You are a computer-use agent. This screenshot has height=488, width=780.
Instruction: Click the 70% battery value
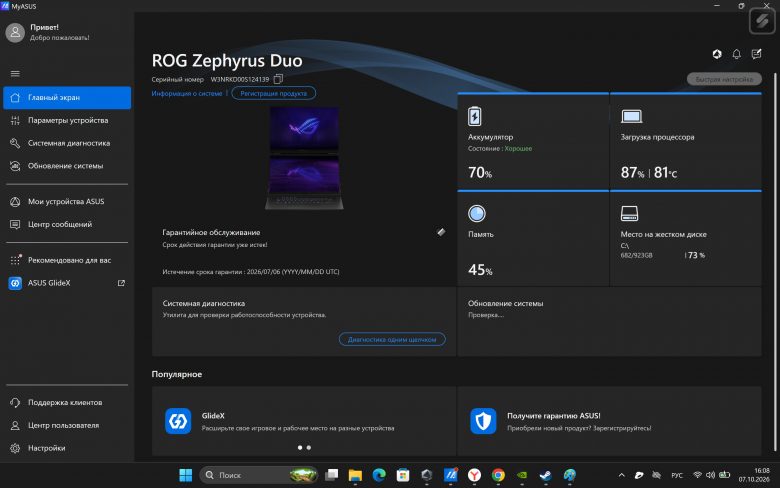(x=480, y=173)
